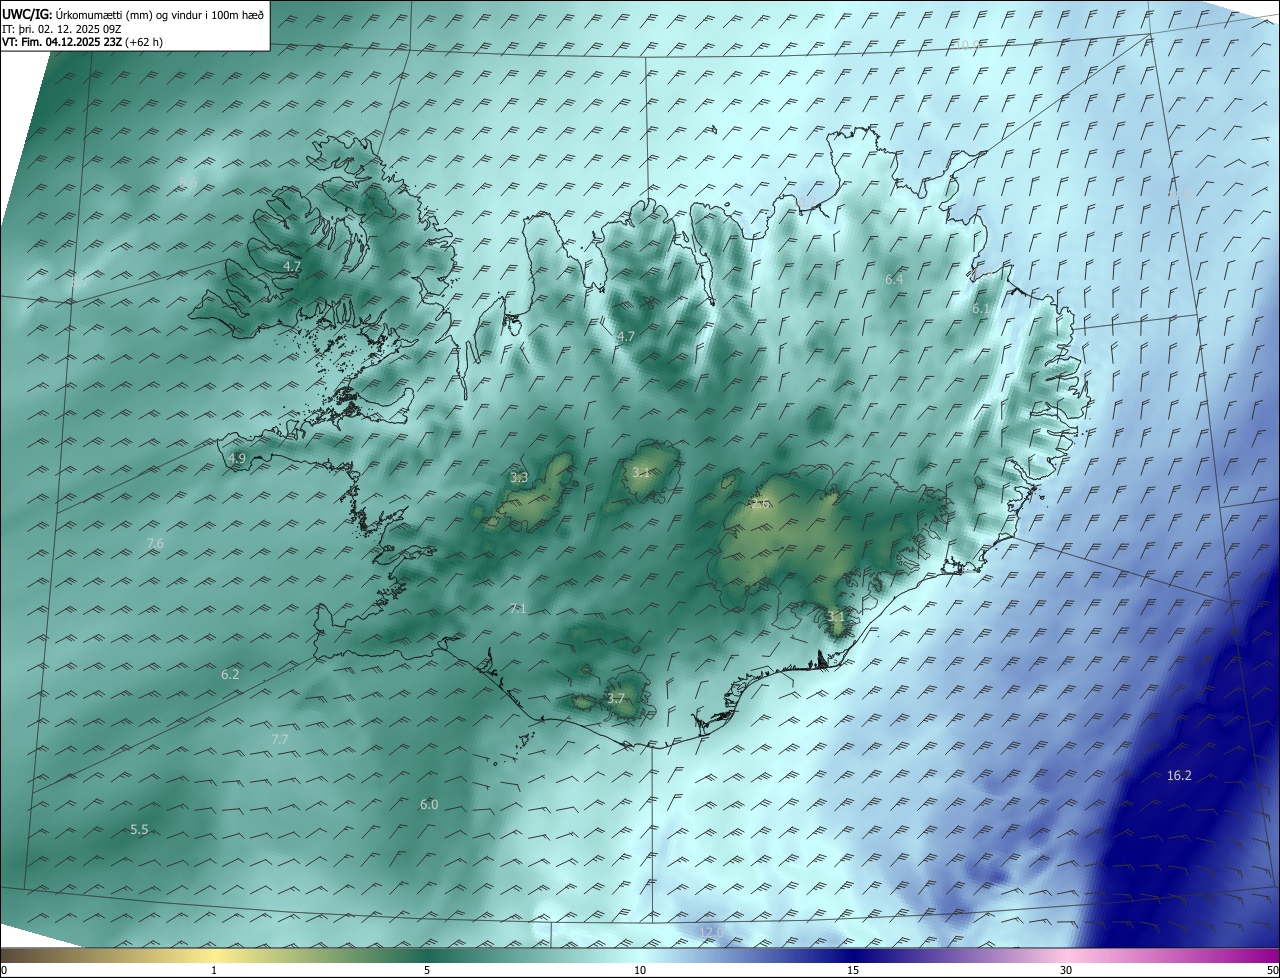Click the 7.7 value on the map

(x=280, y=739)
